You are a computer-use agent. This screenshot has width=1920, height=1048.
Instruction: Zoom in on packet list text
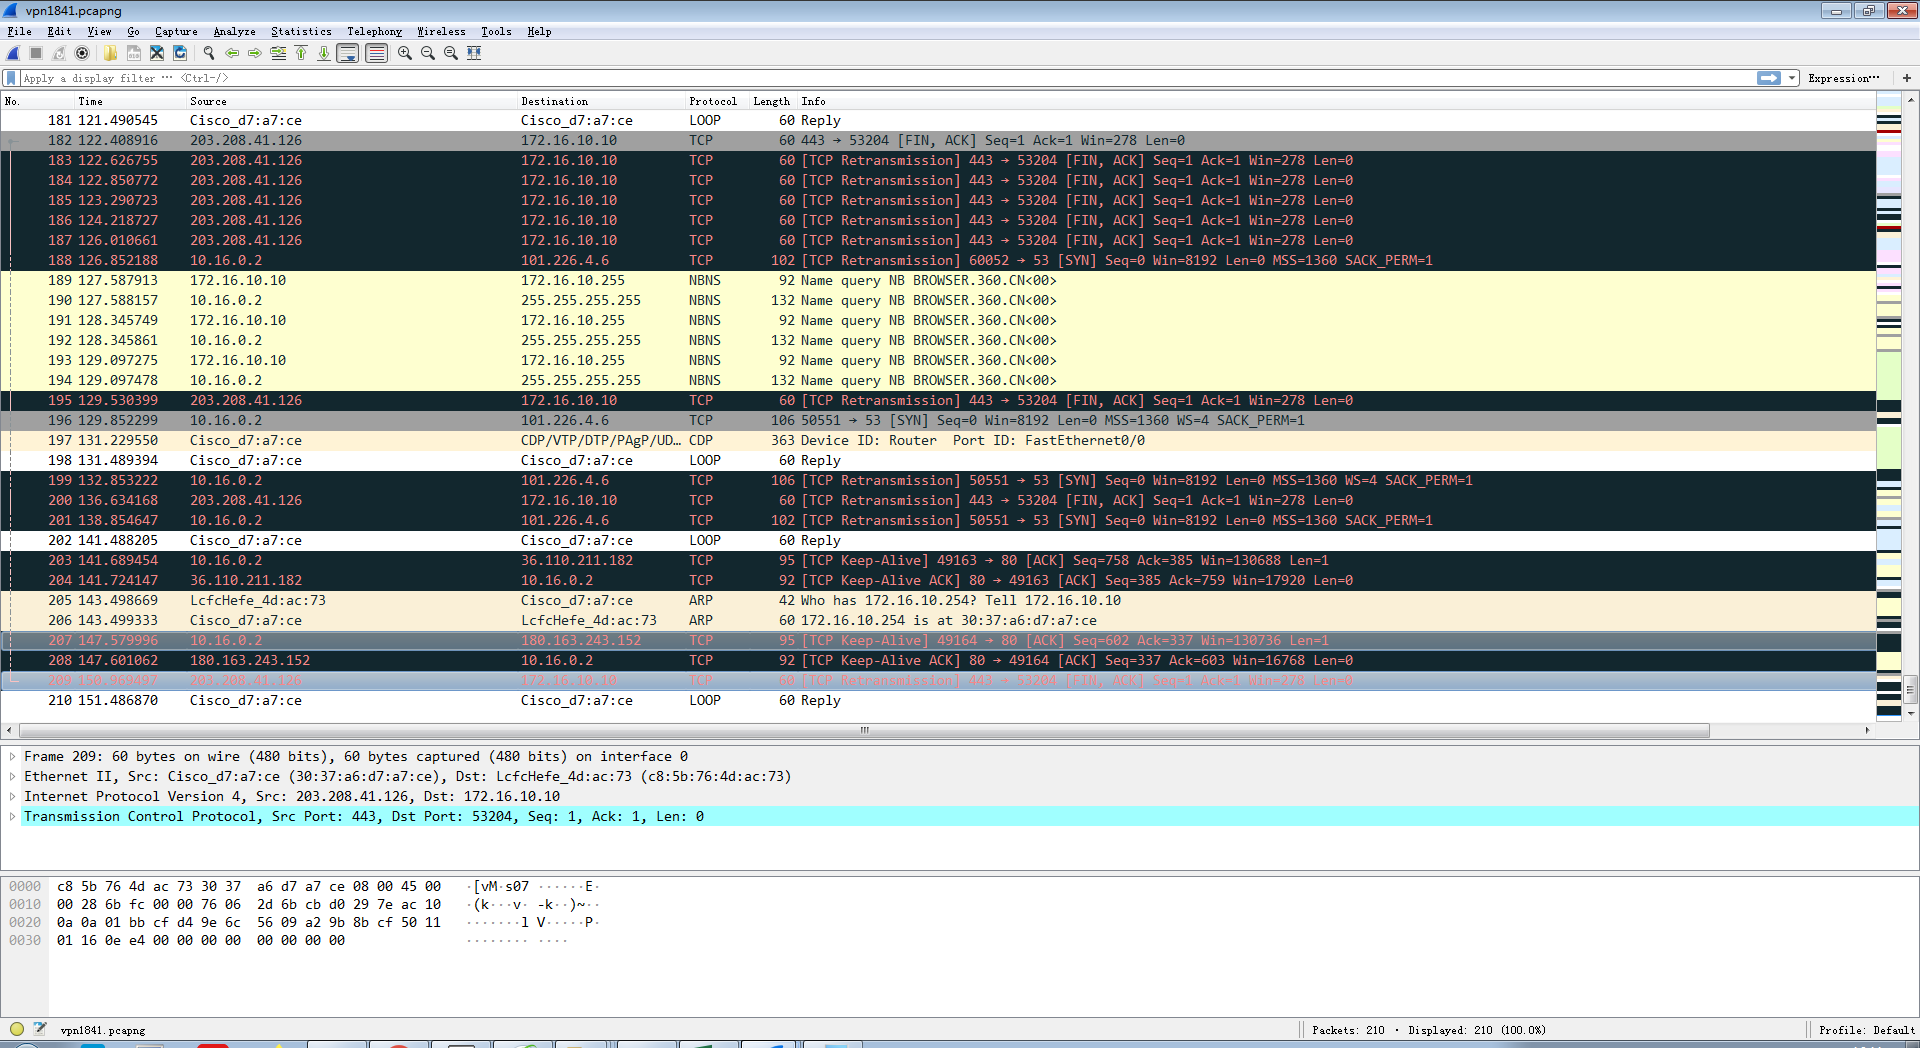[405, 53]
